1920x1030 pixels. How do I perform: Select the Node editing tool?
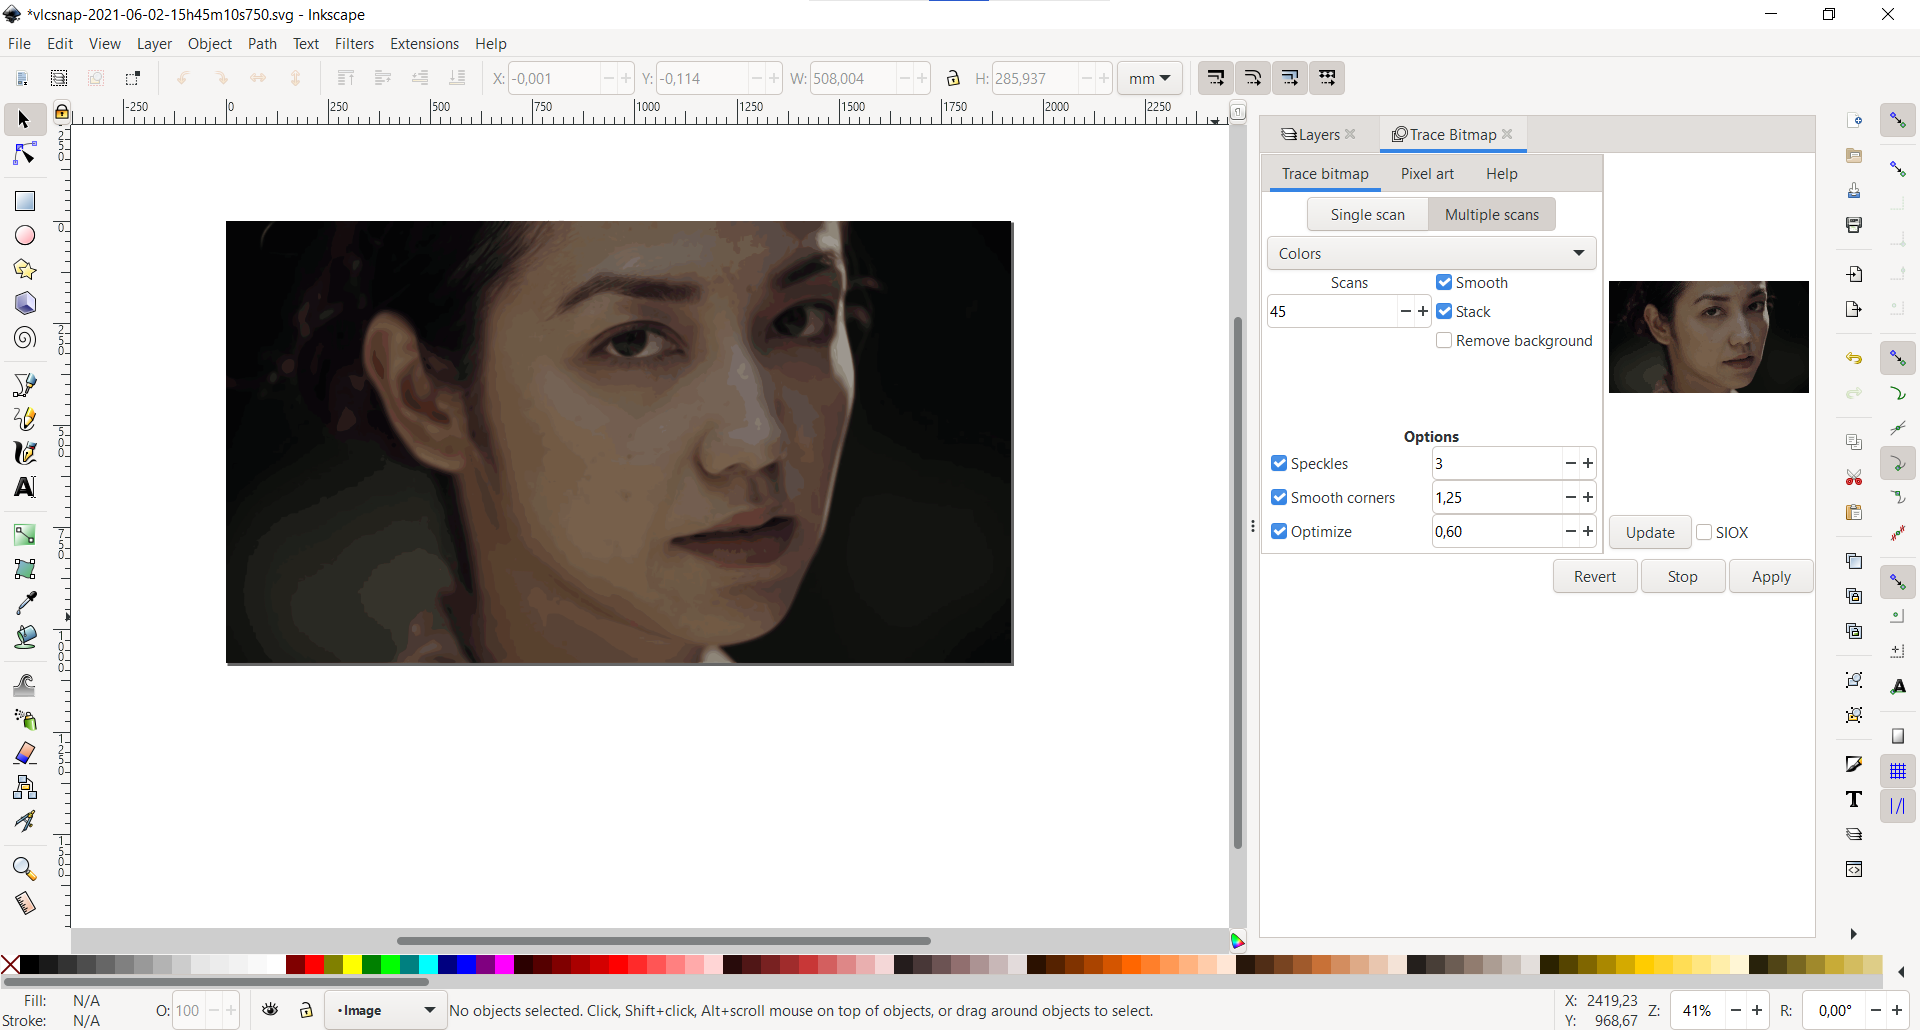point(25,154)
